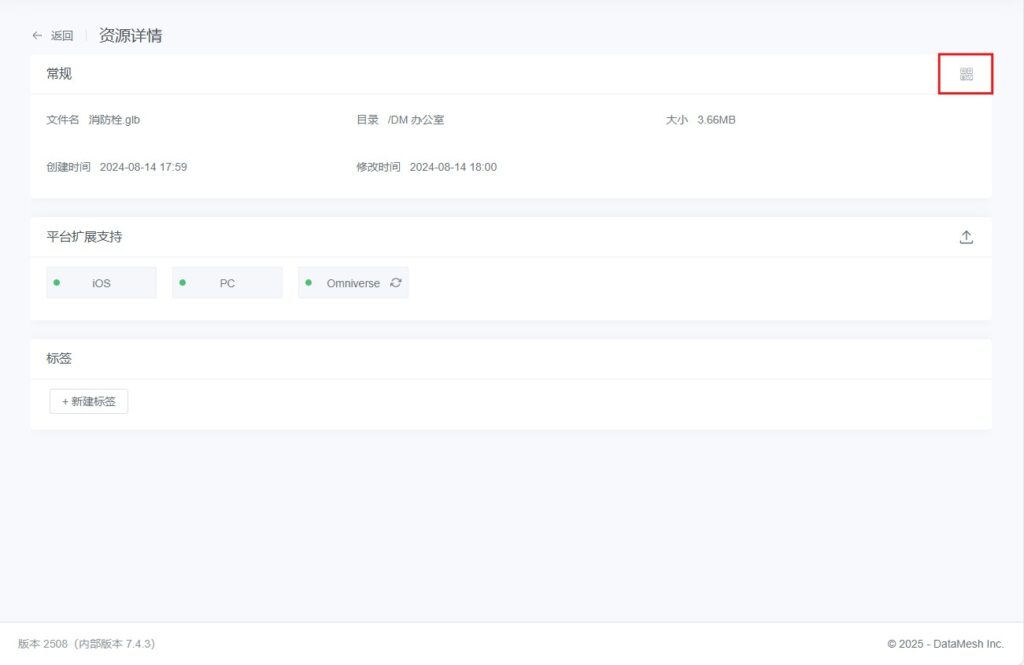Click the 常规 section header
The image size is (1024, 665).
coord(59,74)
